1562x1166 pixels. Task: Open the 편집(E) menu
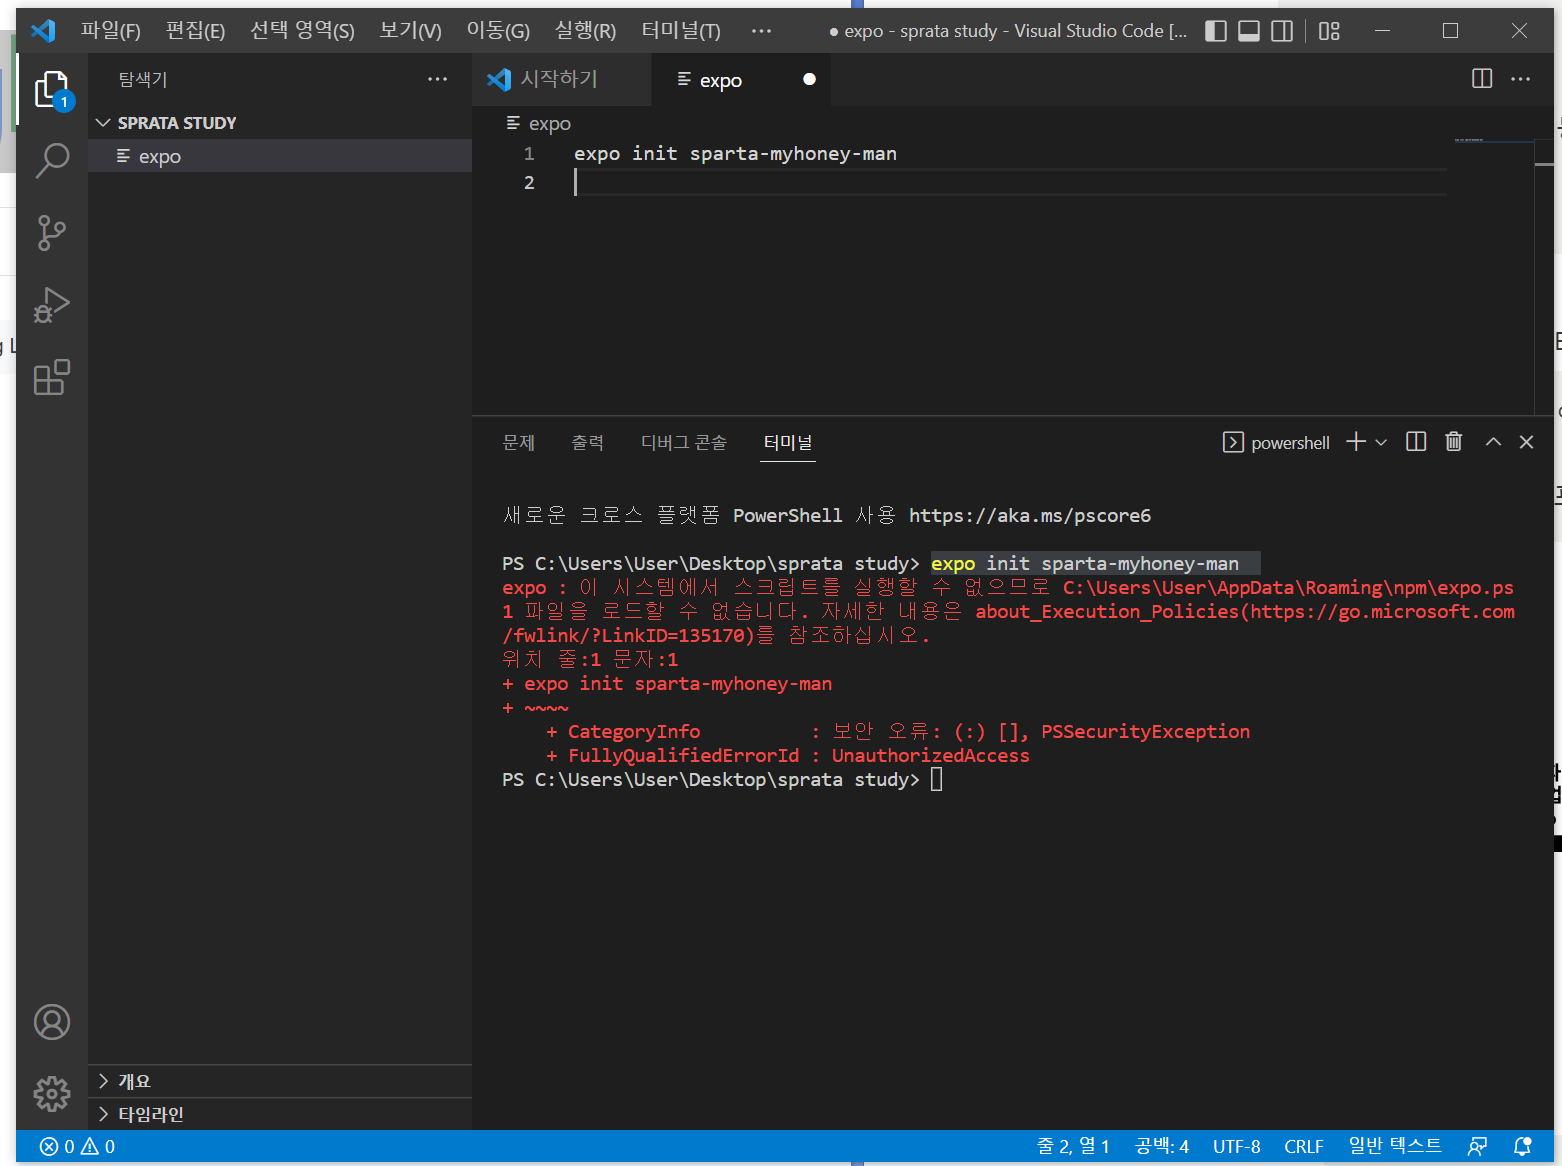[x=195, y=31]
